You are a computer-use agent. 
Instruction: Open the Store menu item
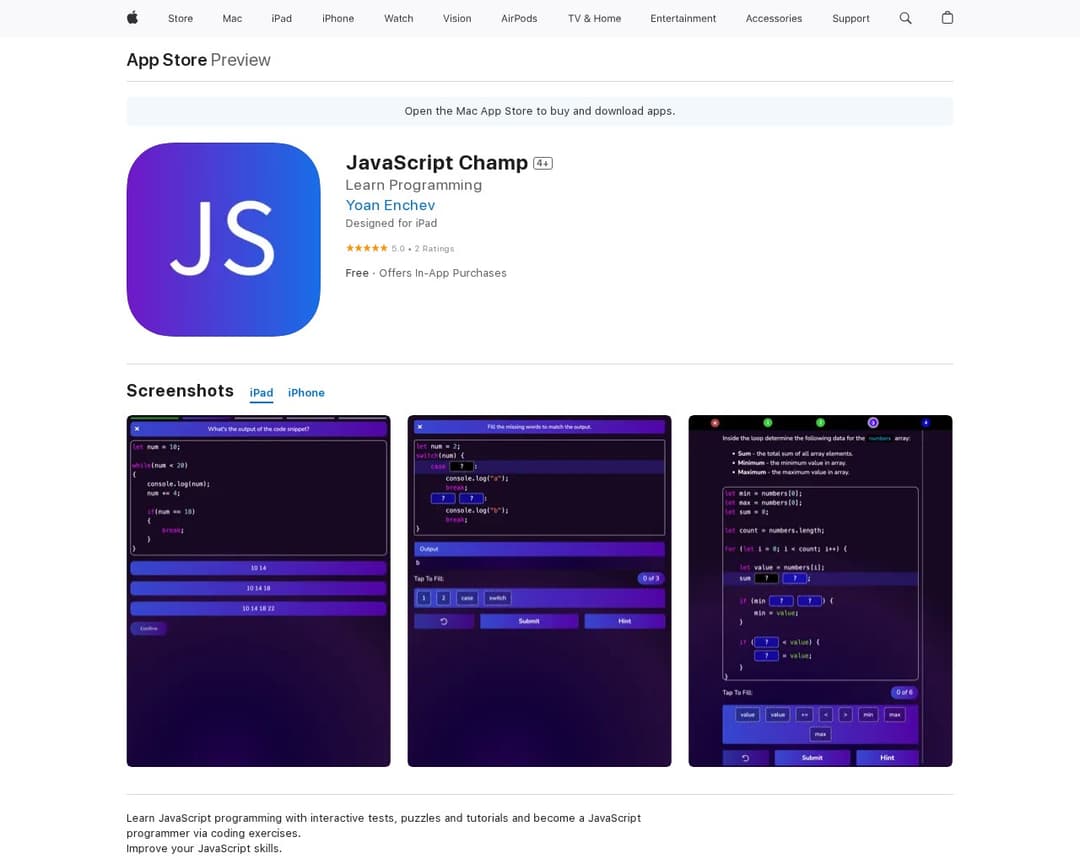click(180, 19)
